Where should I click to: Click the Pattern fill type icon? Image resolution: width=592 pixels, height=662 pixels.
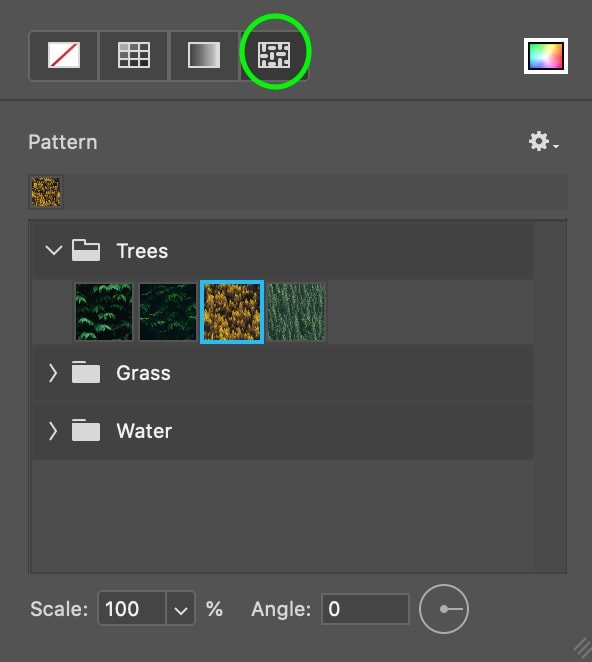(274, 55)
